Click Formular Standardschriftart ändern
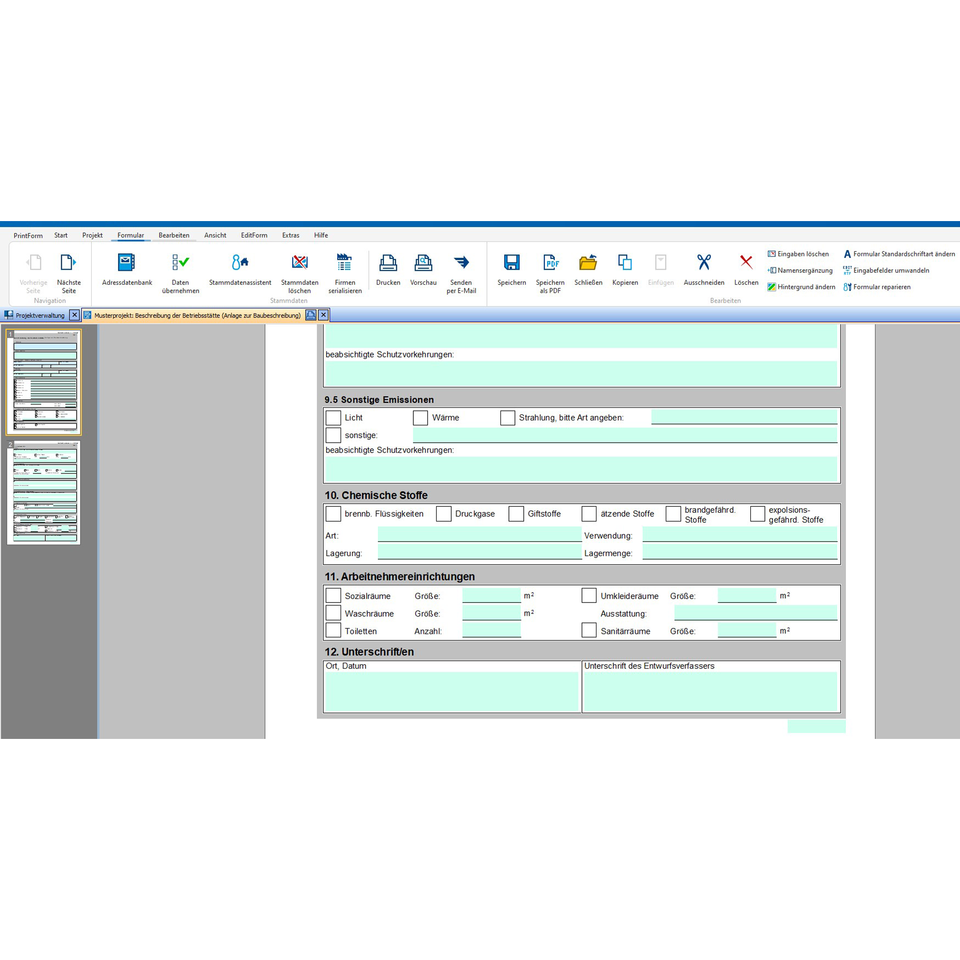The width and height of the screenshot is (960, 960). 899,253
